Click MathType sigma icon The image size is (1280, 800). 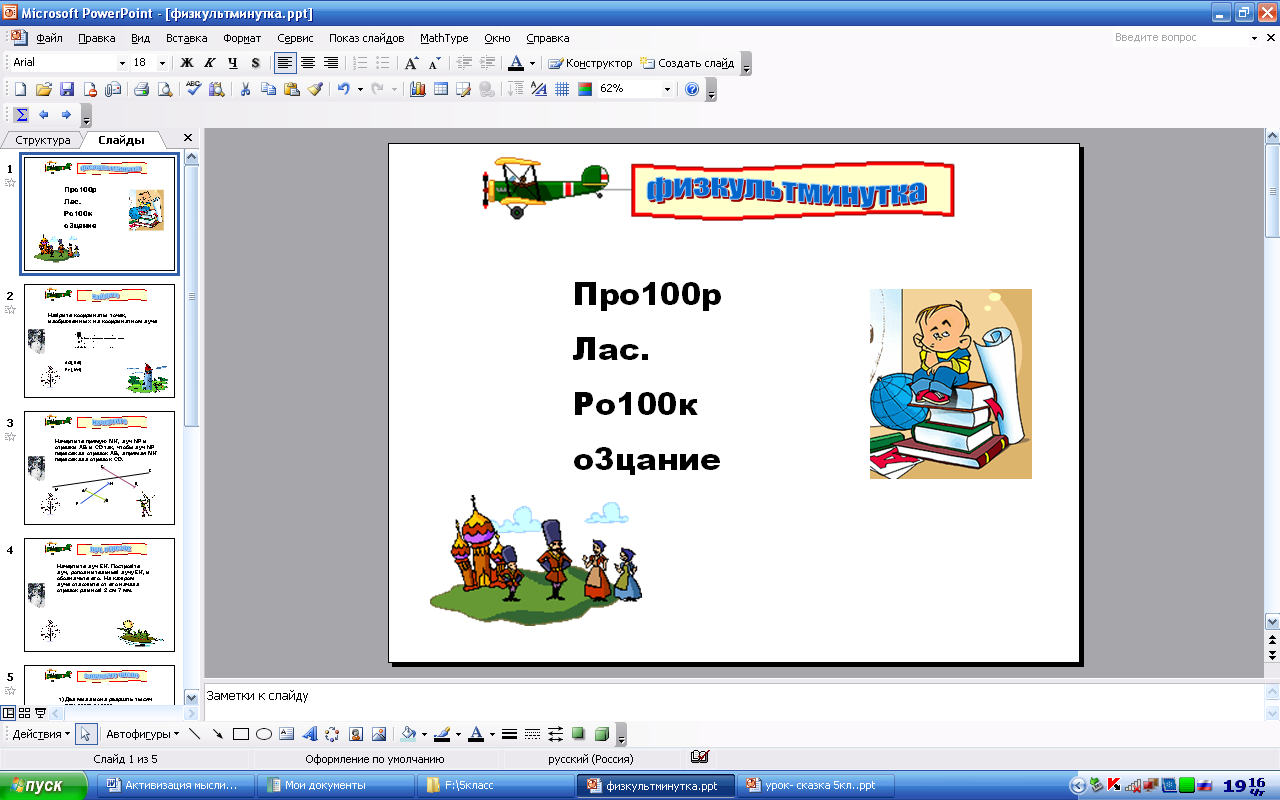point(21,114)
